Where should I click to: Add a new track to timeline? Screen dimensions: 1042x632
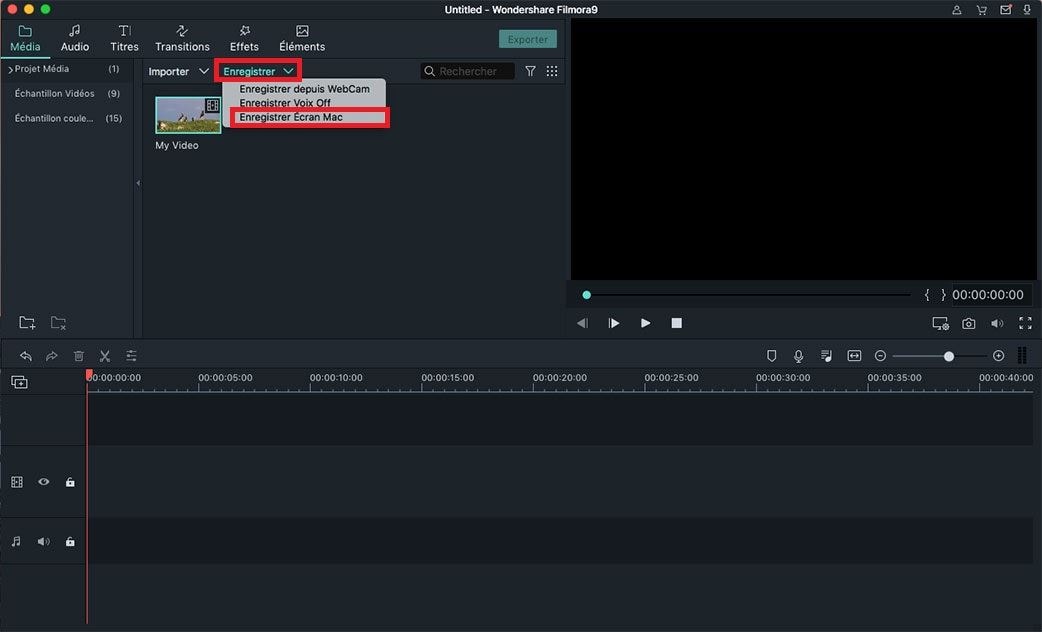pyautogui.click(x=19, y=382)
